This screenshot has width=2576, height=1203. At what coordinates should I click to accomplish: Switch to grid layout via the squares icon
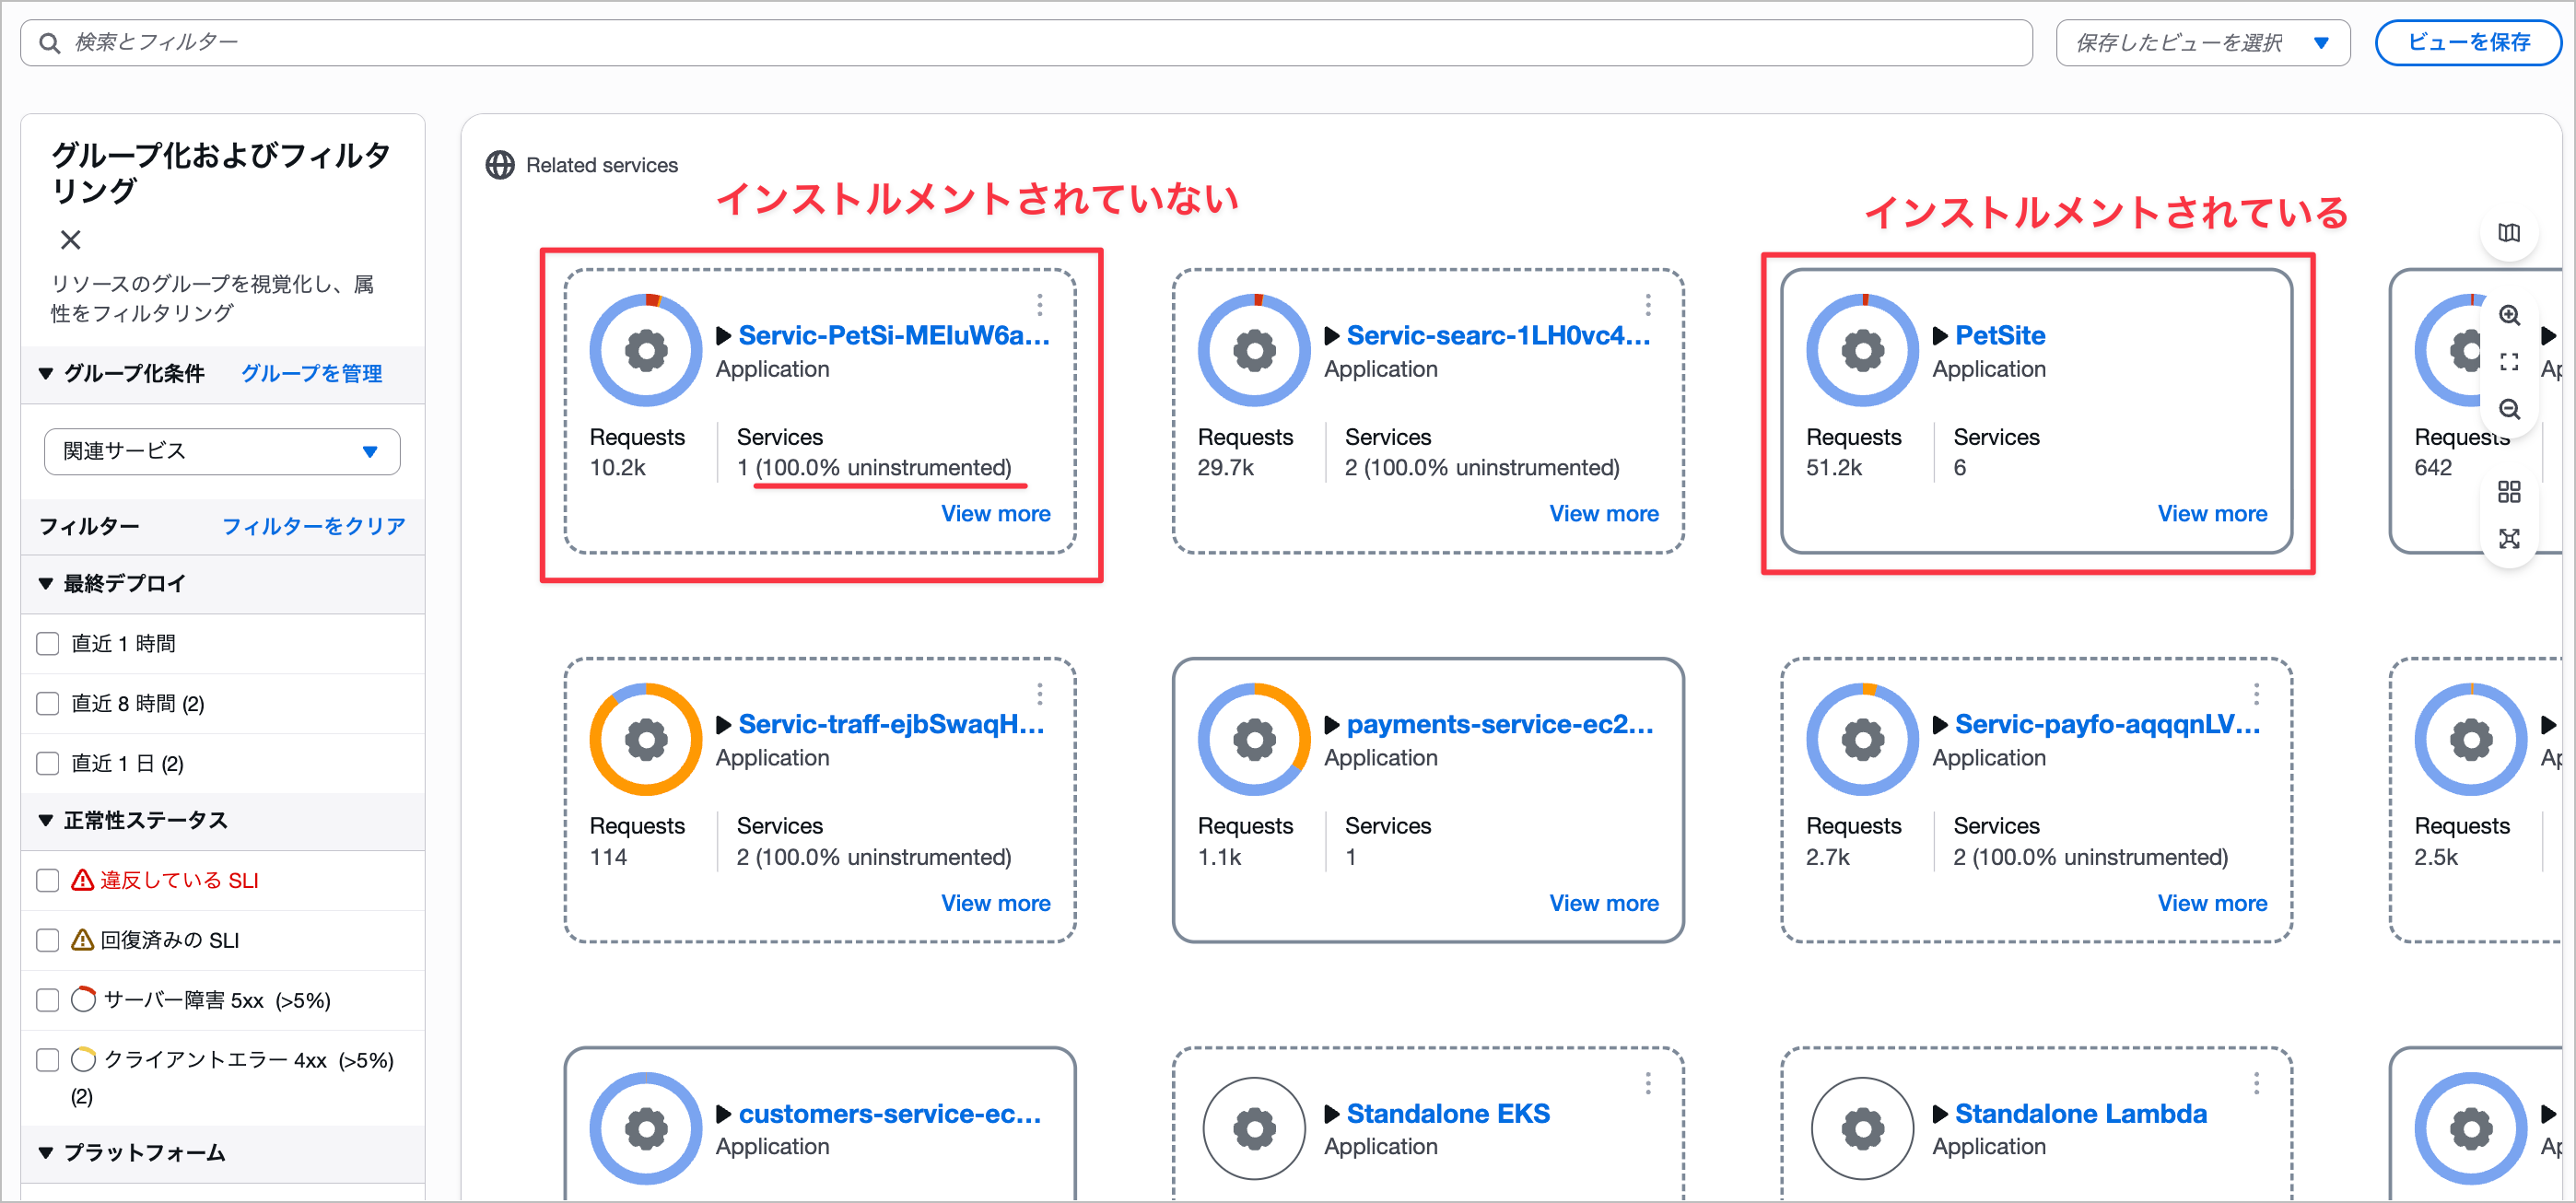click(x=2510, y=491)
